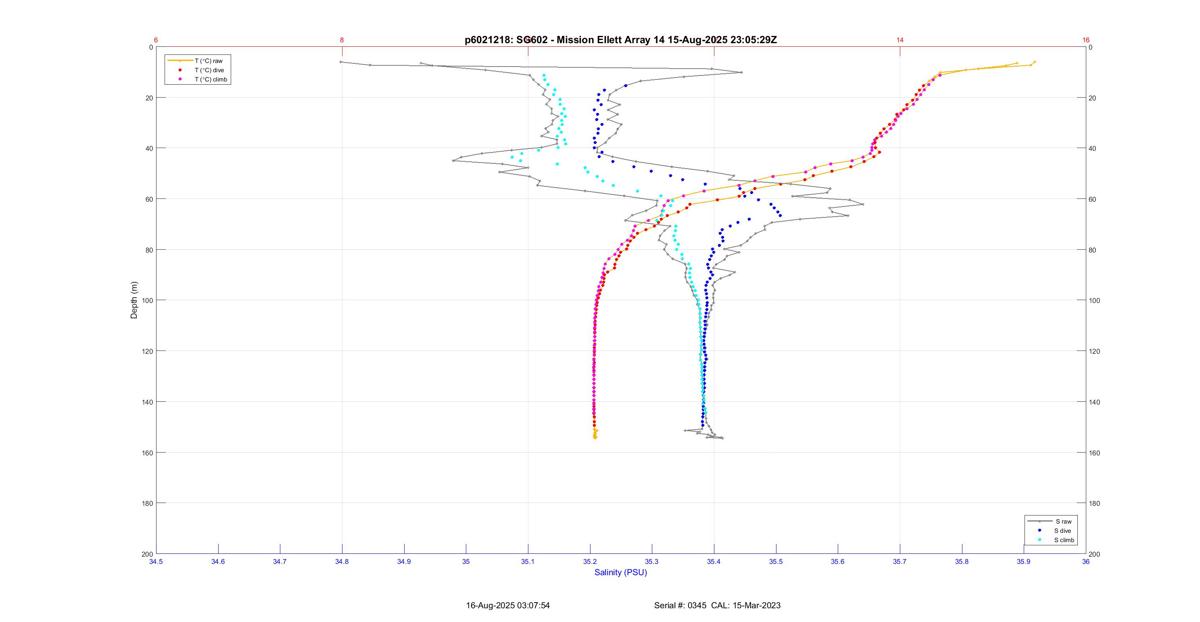Viewport: 1200px width, 622px height.
Task: Click the cyan dot marker beside 'S climb'
Action: (1040, 539)
